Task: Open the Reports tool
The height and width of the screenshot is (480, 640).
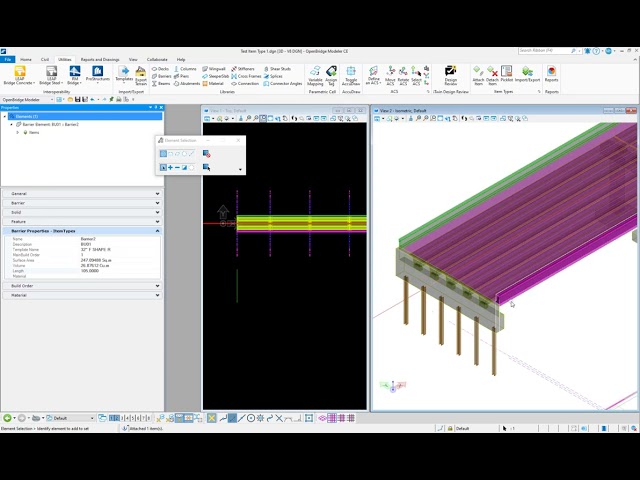Action: tap(551, 74)
